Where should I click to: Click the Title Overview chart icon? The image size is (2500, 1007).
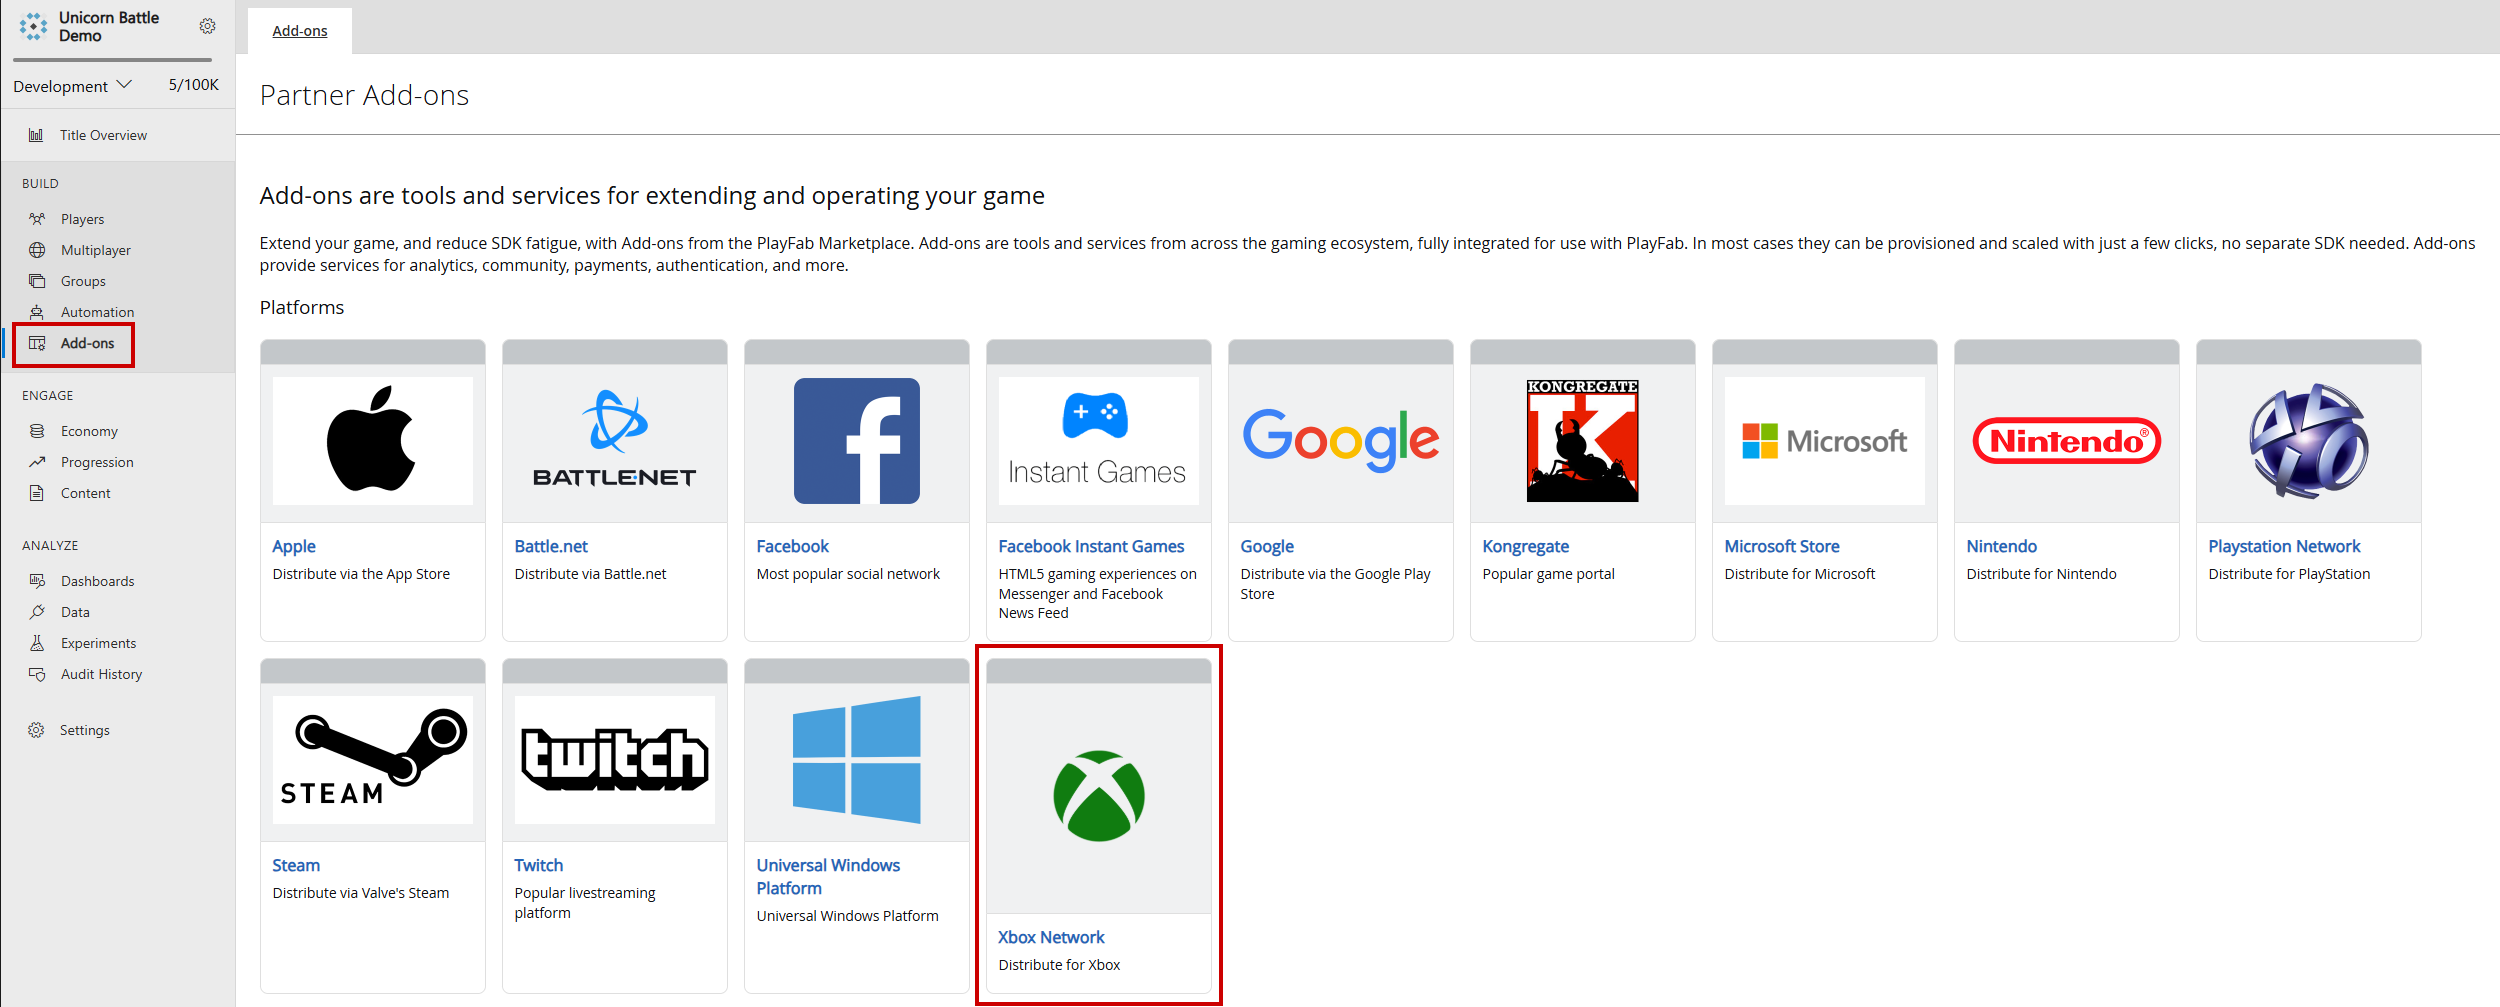click(x=36, y=135)
